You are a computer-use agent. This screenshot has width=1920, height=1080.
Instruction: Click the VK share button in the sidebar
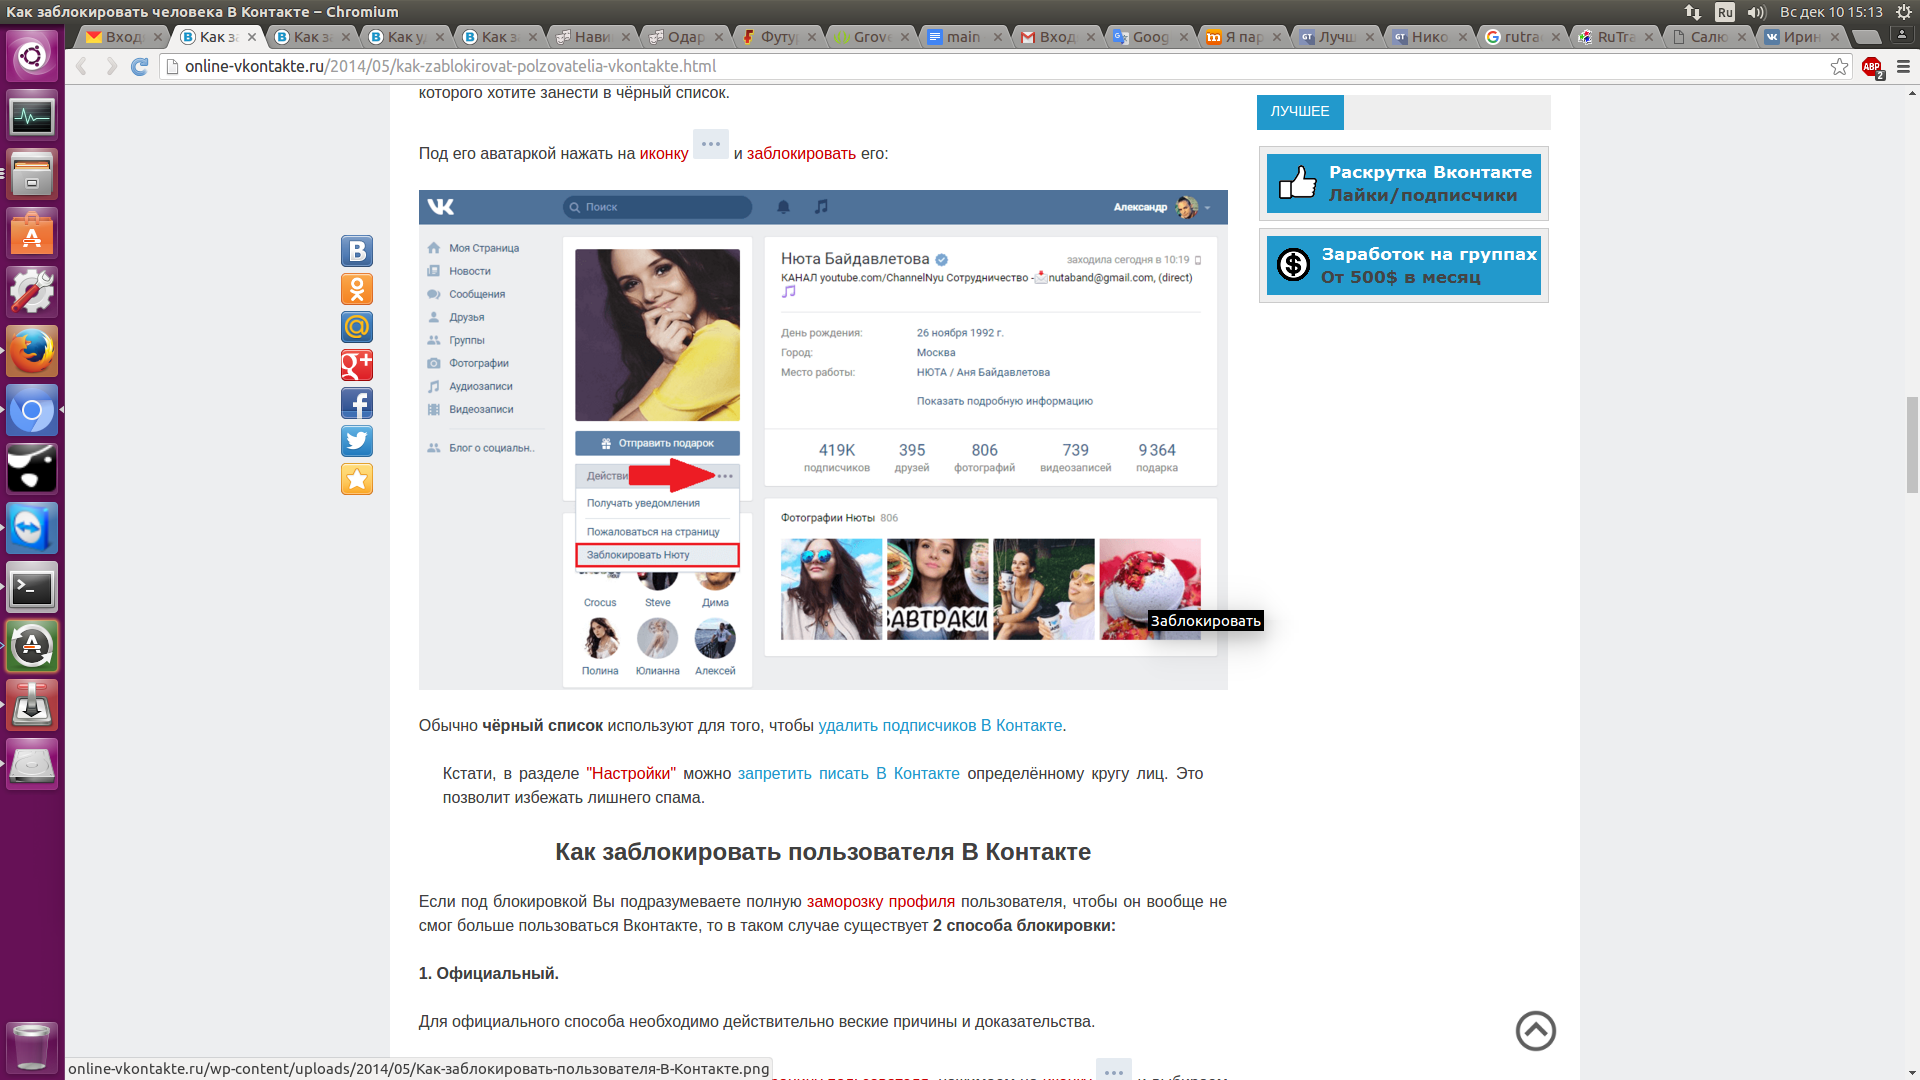(356, 251)
